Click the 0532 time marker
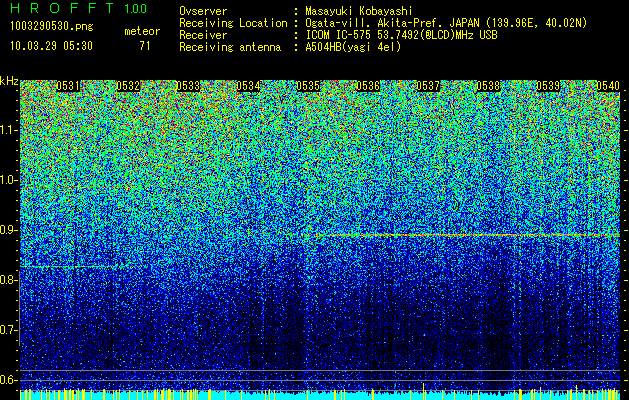 point(128,86)
